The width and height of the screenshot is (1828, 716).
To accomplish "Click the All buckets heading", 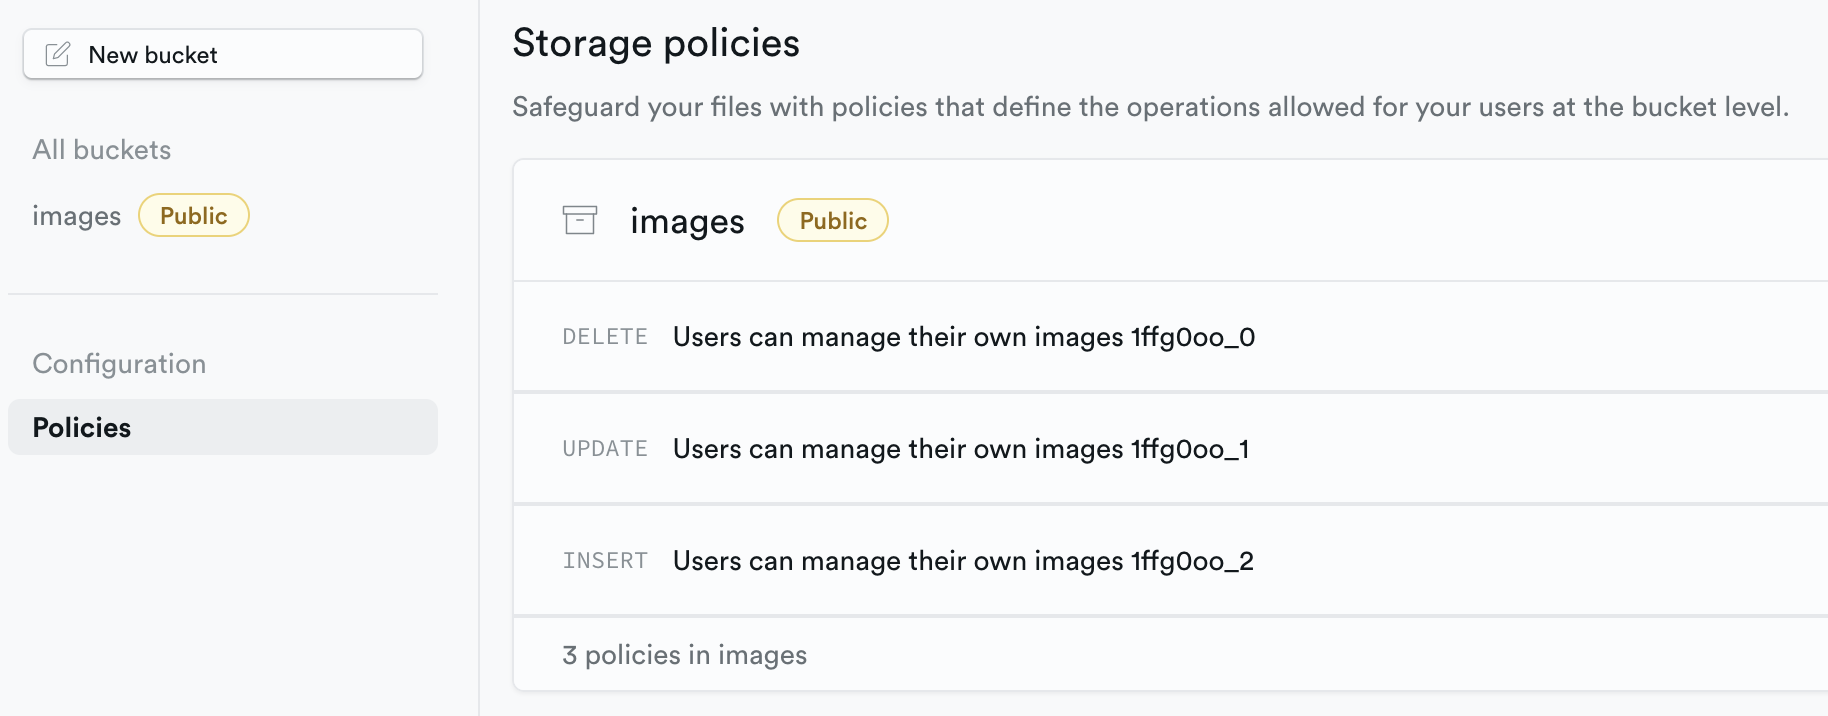I will coord(102,150).
